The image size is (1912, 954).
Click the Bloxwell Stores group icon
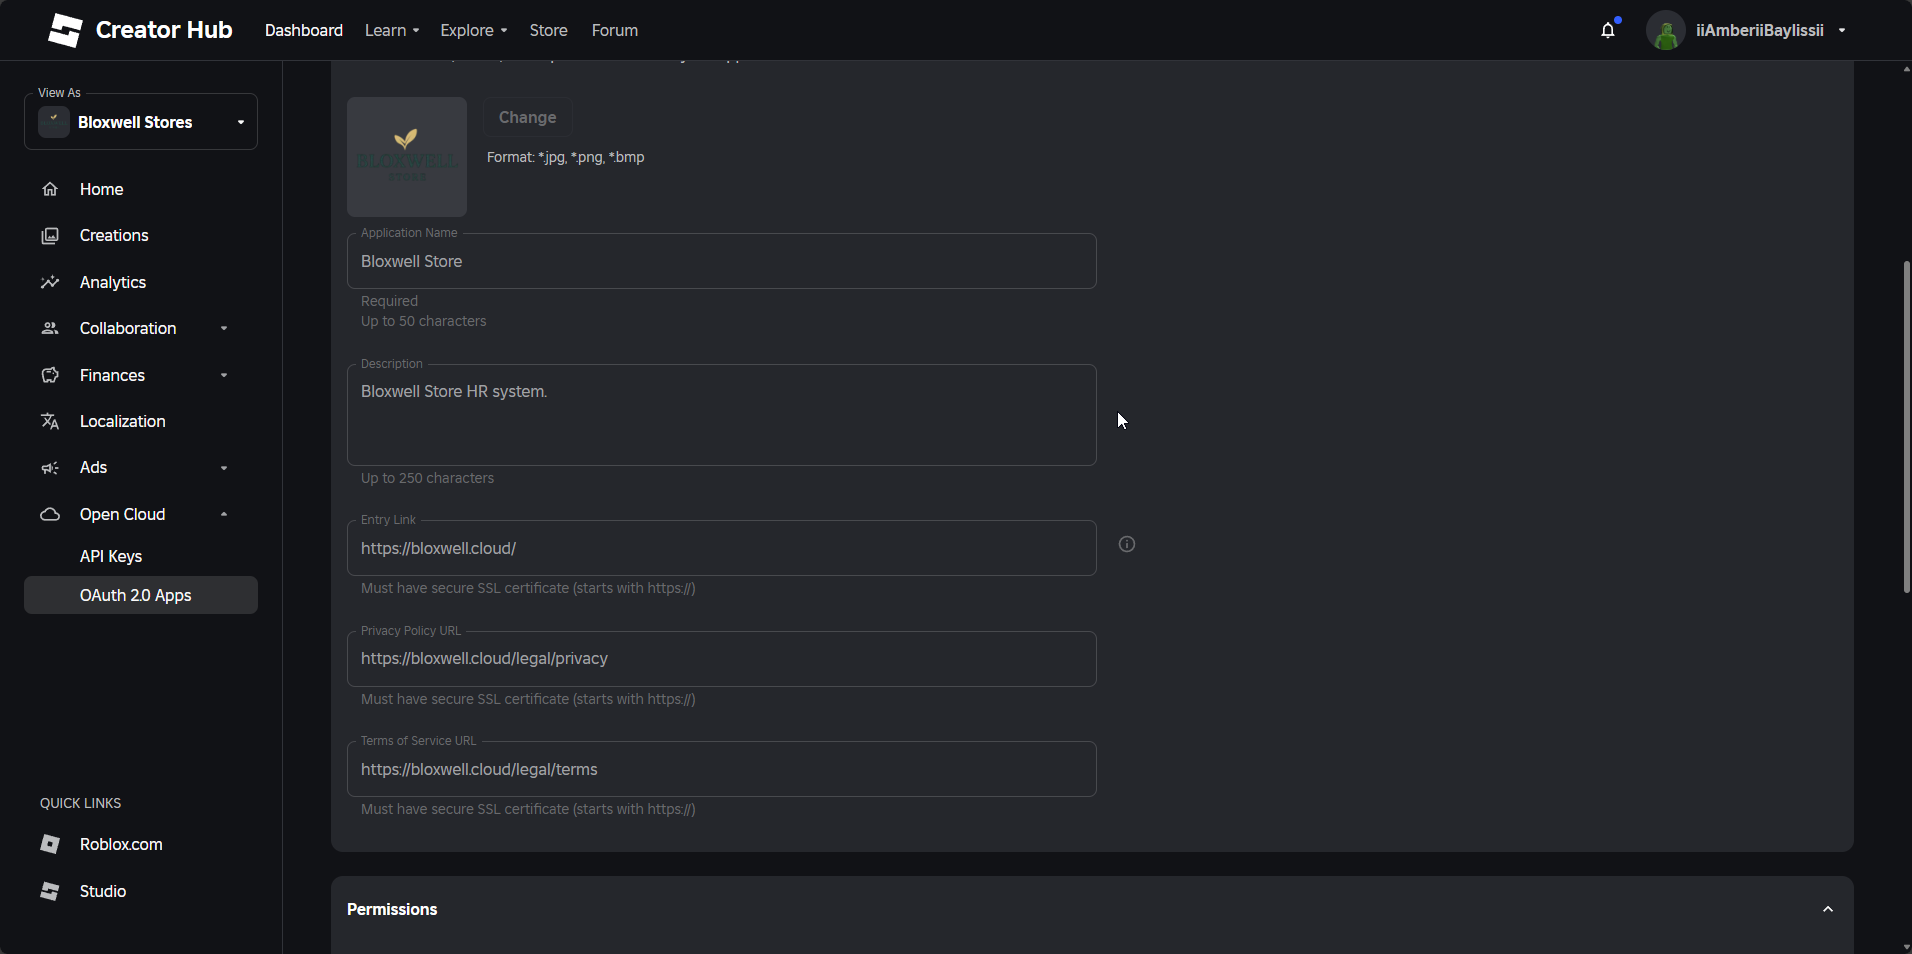pyautogui.click(x=54, y=122)
